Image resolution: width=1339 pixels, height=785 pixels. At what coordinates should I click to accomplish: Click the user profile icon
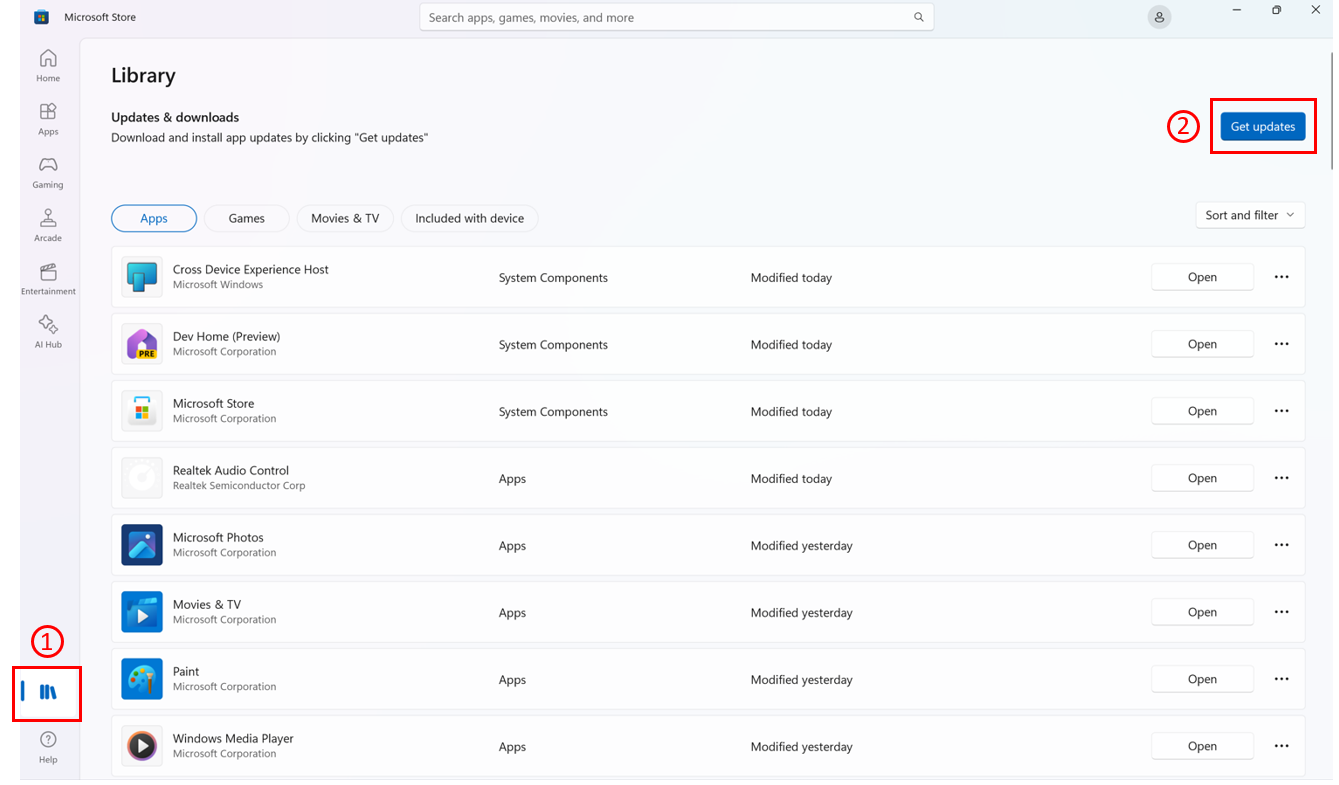tap(1159, 17)
